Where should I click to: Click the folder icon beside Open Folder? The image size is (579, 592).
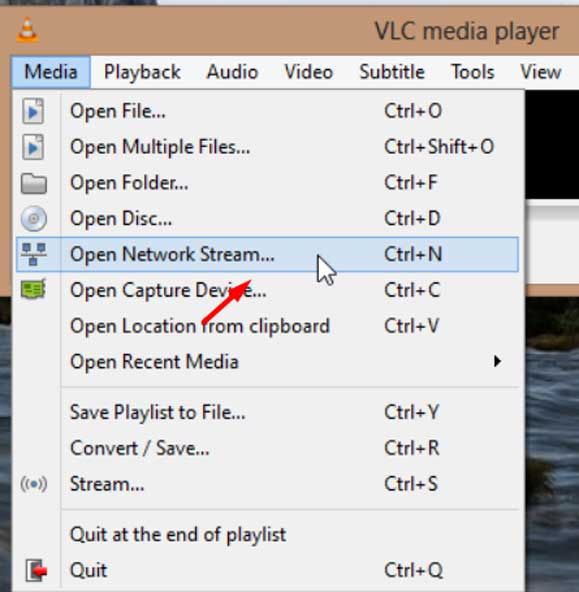[x=34, y=183]
